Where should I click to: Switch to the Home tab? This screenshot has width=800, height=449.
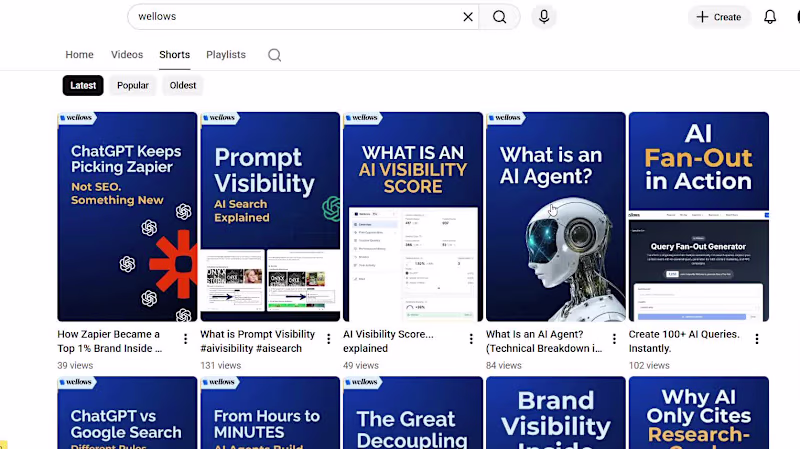click(79, 55)
